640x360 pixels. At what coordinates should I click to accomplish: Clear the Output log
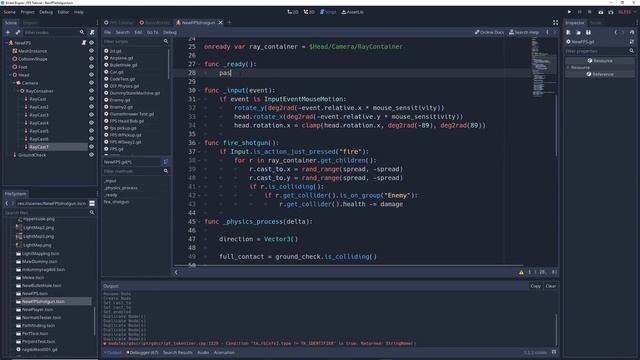[551, 286]
